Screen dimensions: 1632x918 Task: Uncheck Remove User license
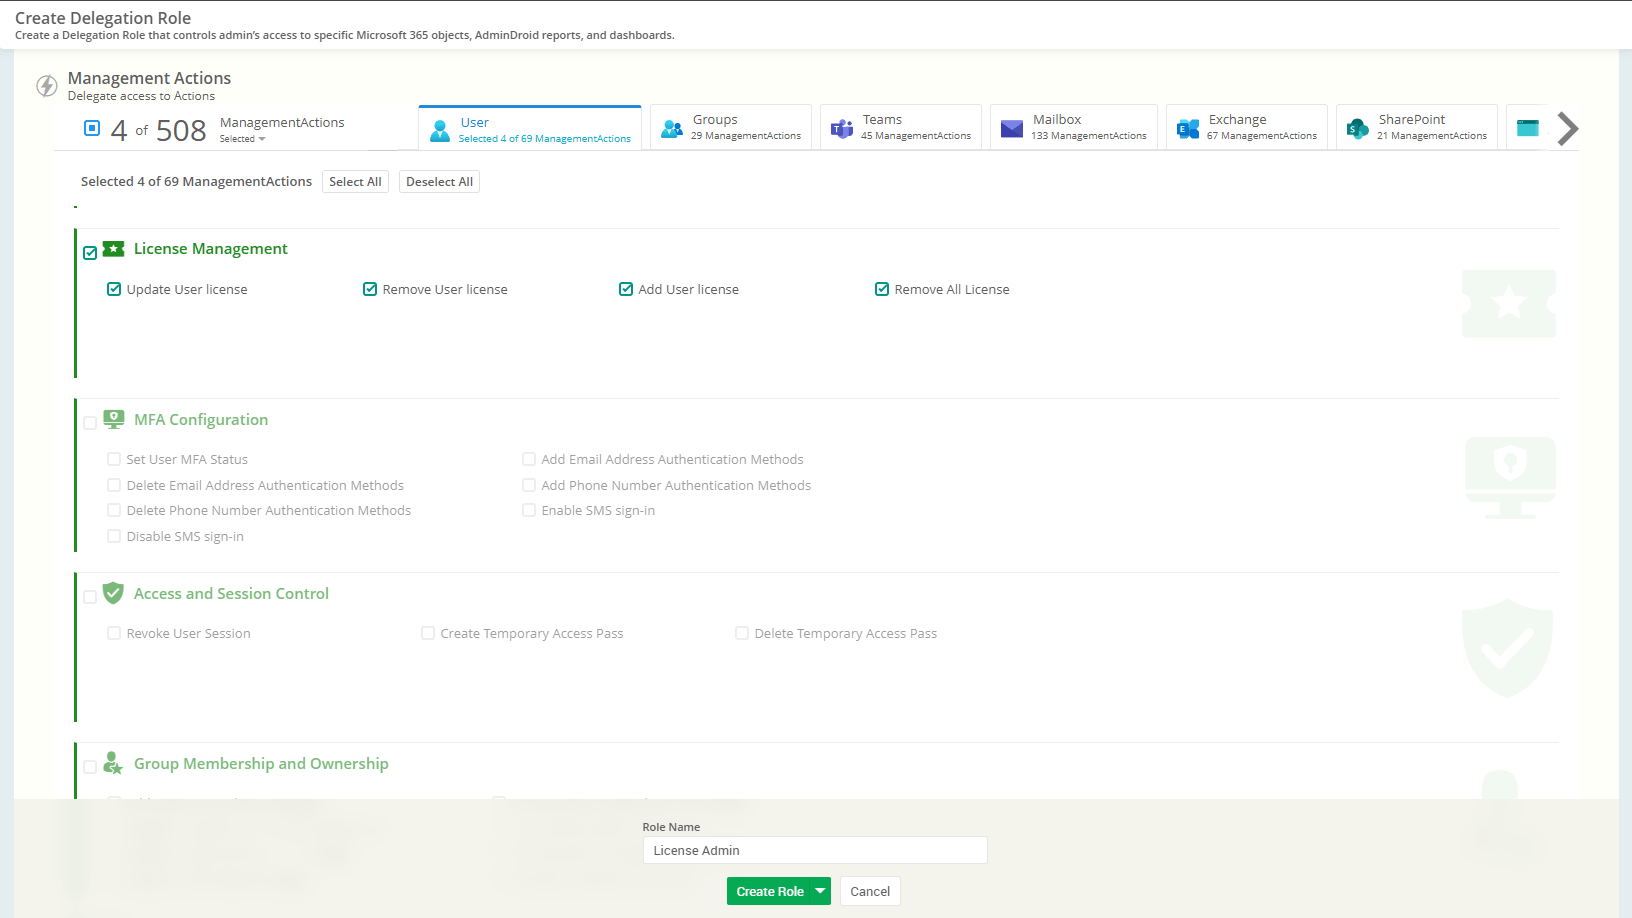click(x=370, y=289)
